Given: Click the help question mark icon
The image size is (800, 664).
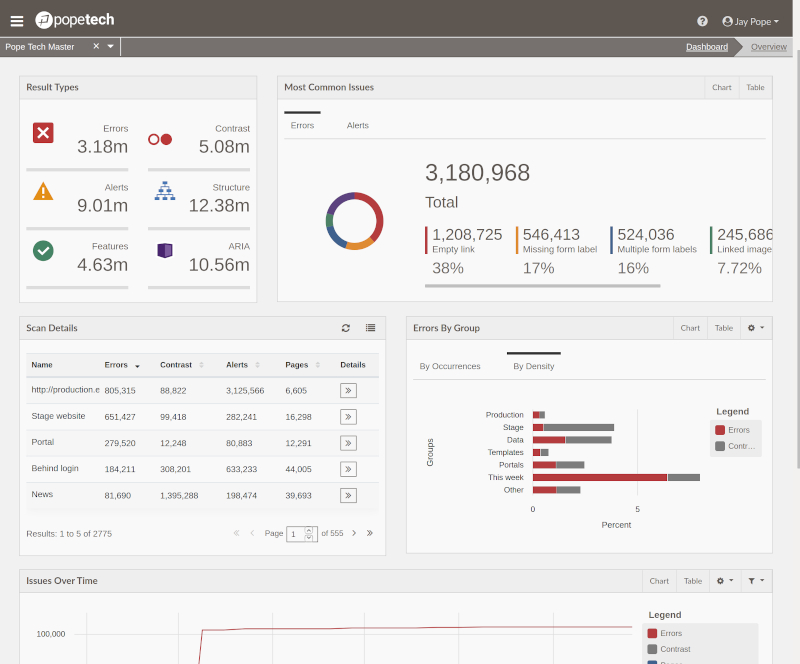Looking at the screenshot, I should [702, 21].
